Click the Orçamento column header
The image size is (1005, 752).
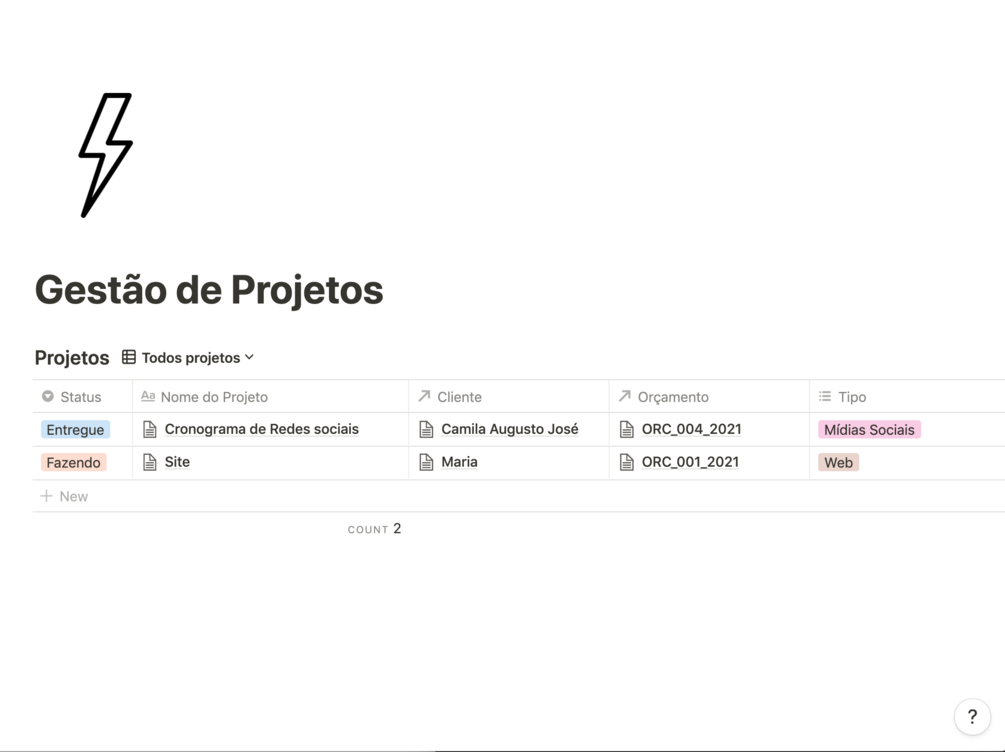[x=672, y=397]
